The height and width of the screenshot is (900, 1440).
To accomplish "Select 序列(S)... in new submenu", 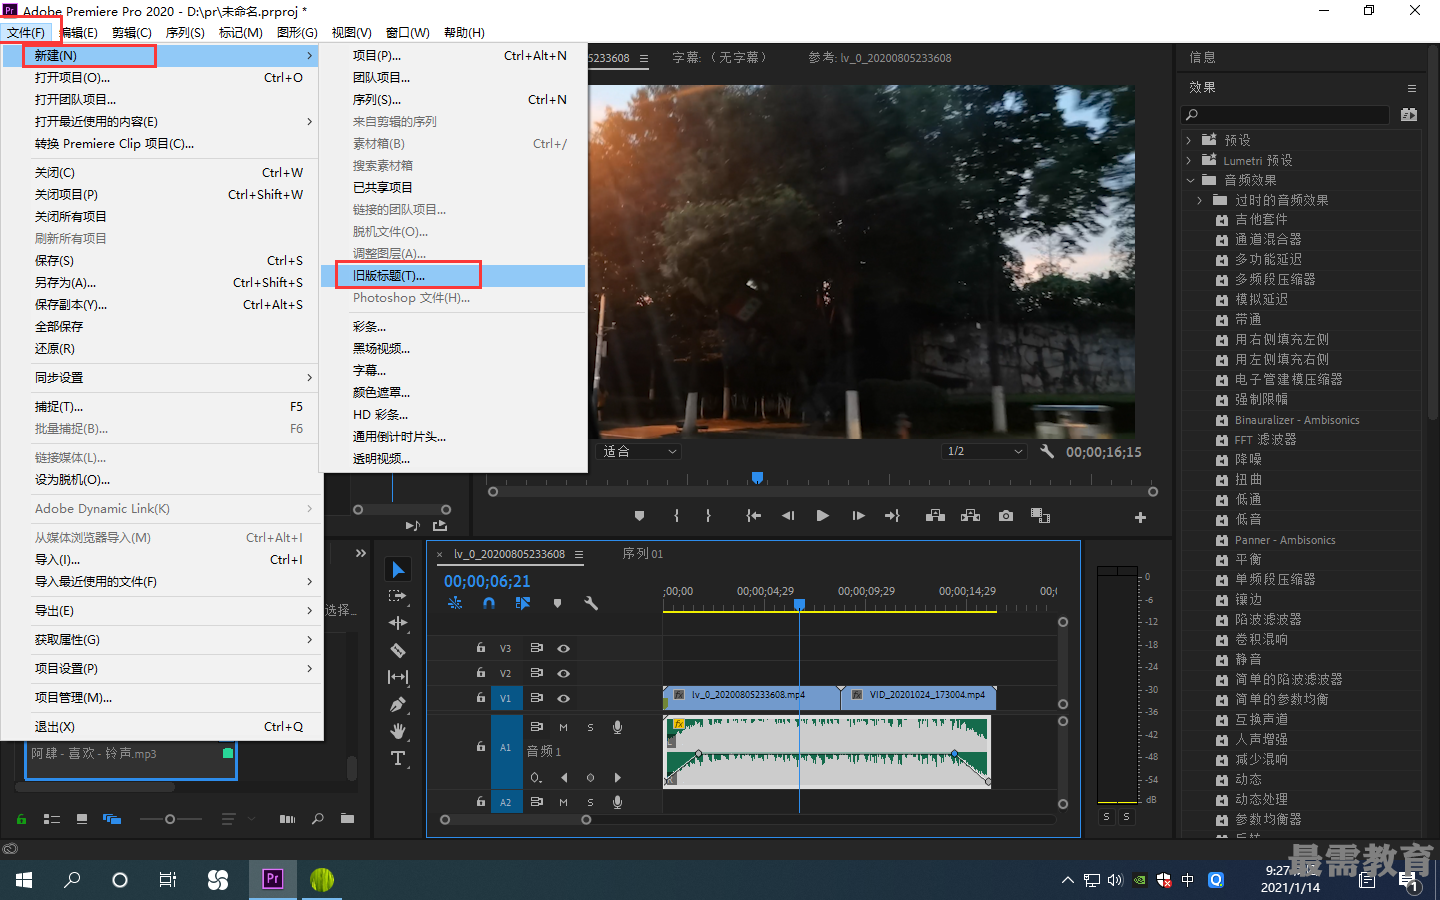I will click(453, 99).
